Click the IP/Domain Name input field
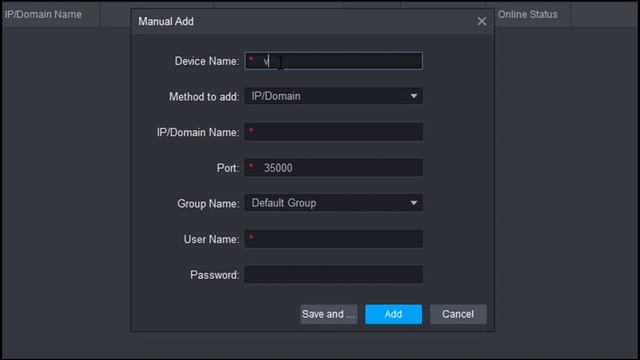640x360 pixels. [333, 132]
